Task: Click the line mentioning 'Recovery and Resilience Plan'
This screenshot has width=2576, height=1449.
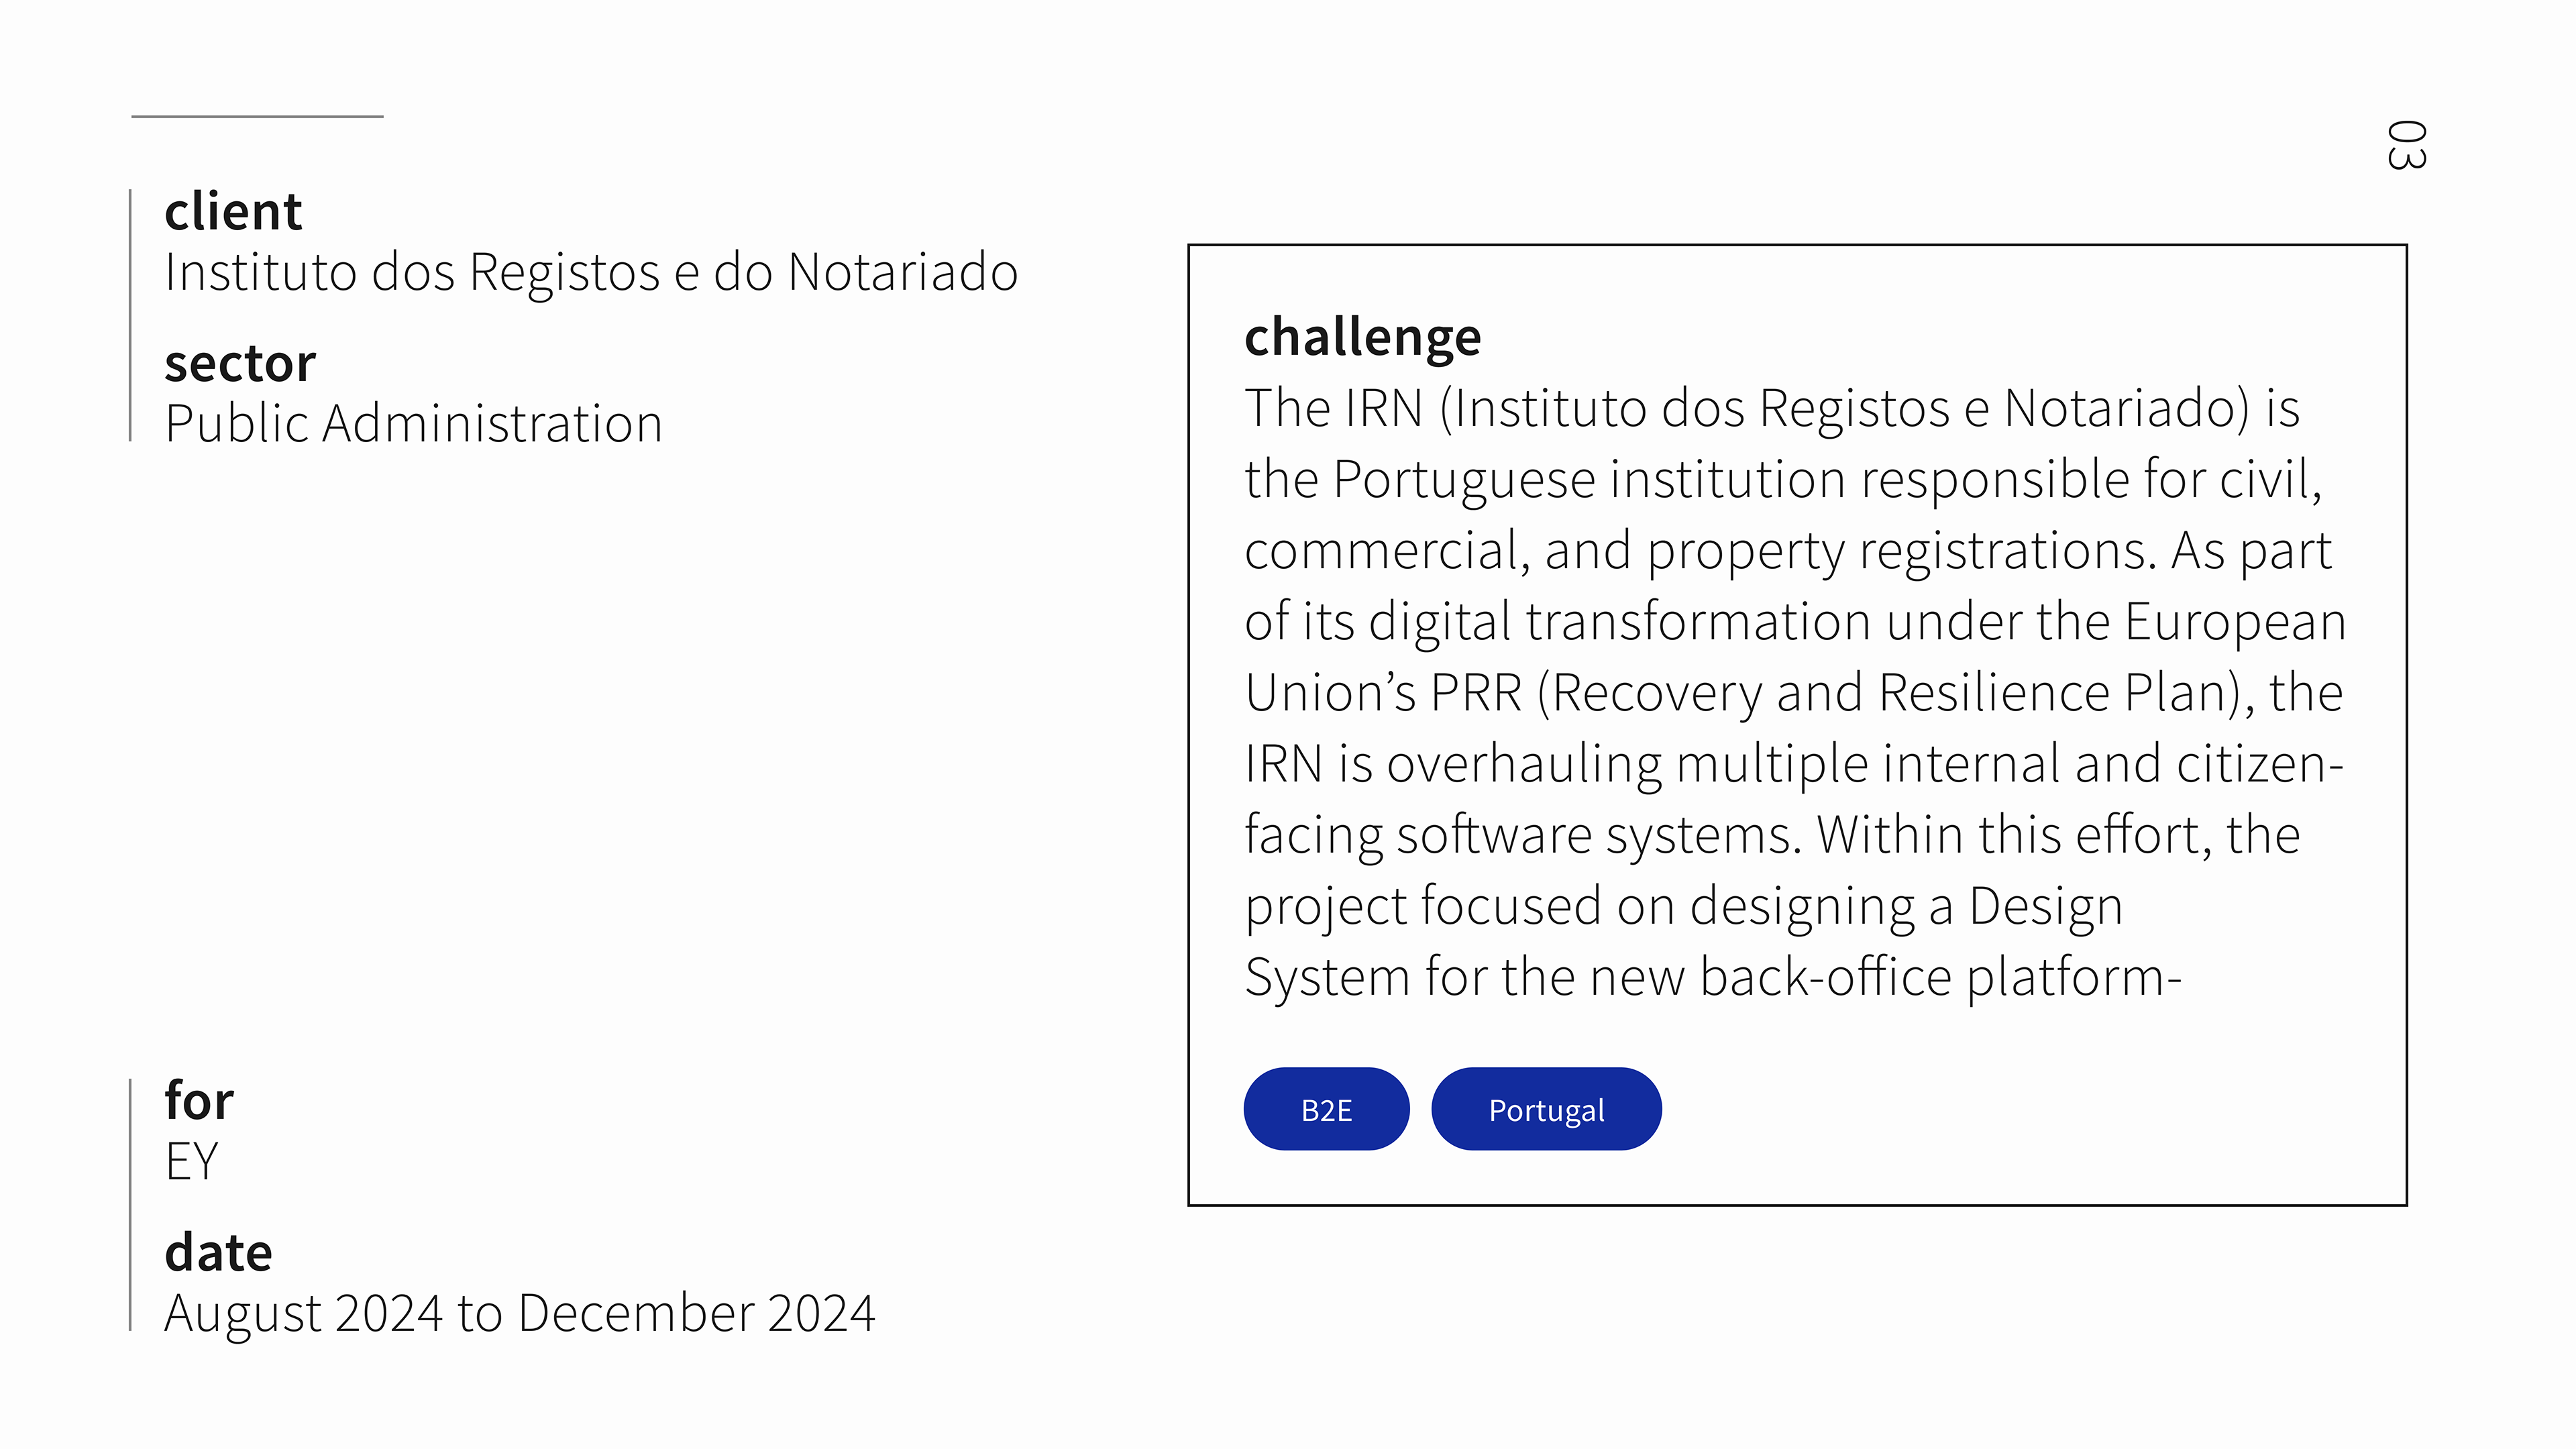Action: point(1794,693)
